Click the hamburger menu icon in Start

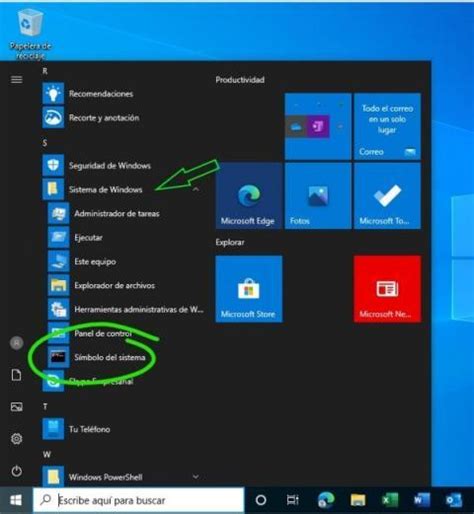pos(17,79)
